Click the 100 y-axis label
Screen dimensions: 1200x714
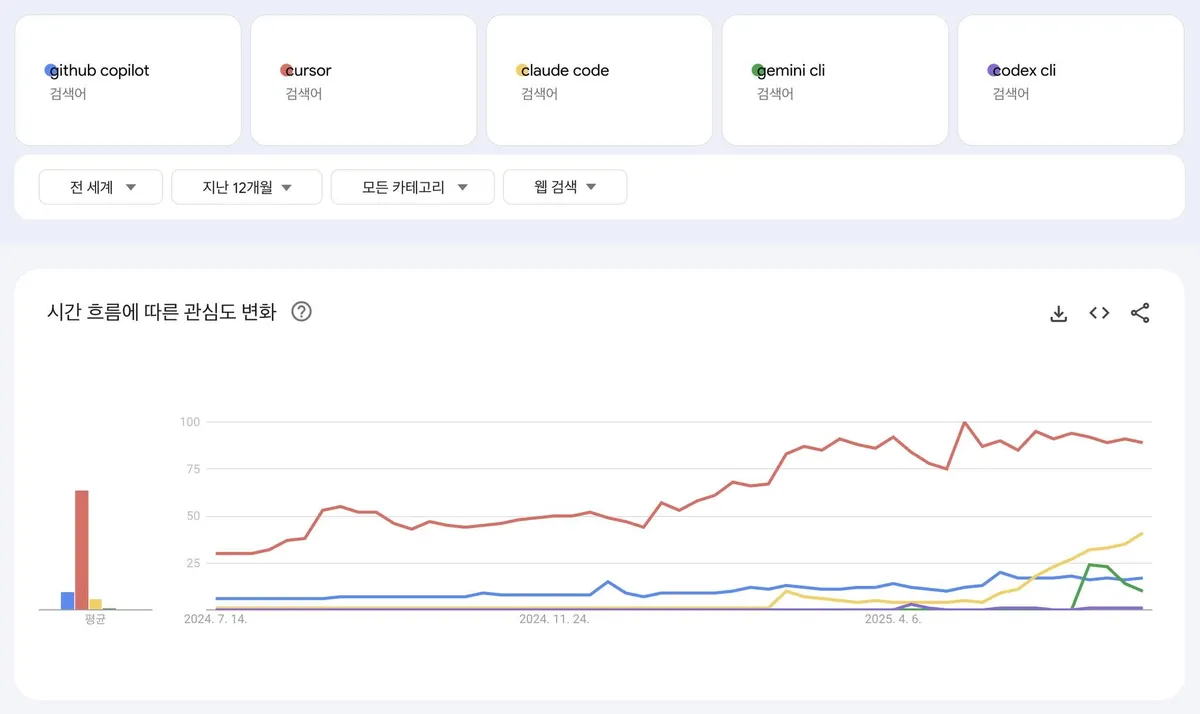click(x=190, y=422)
